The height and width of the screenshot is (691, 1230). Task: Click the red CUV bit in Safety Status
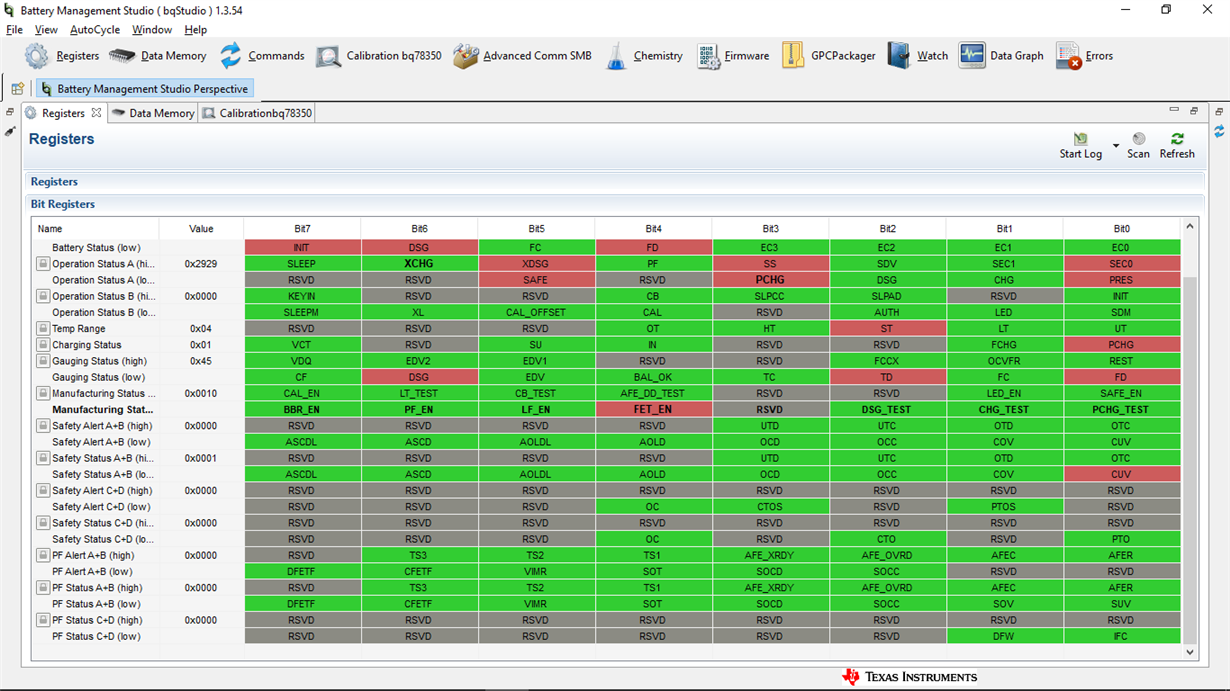(x=1121, y=474)
